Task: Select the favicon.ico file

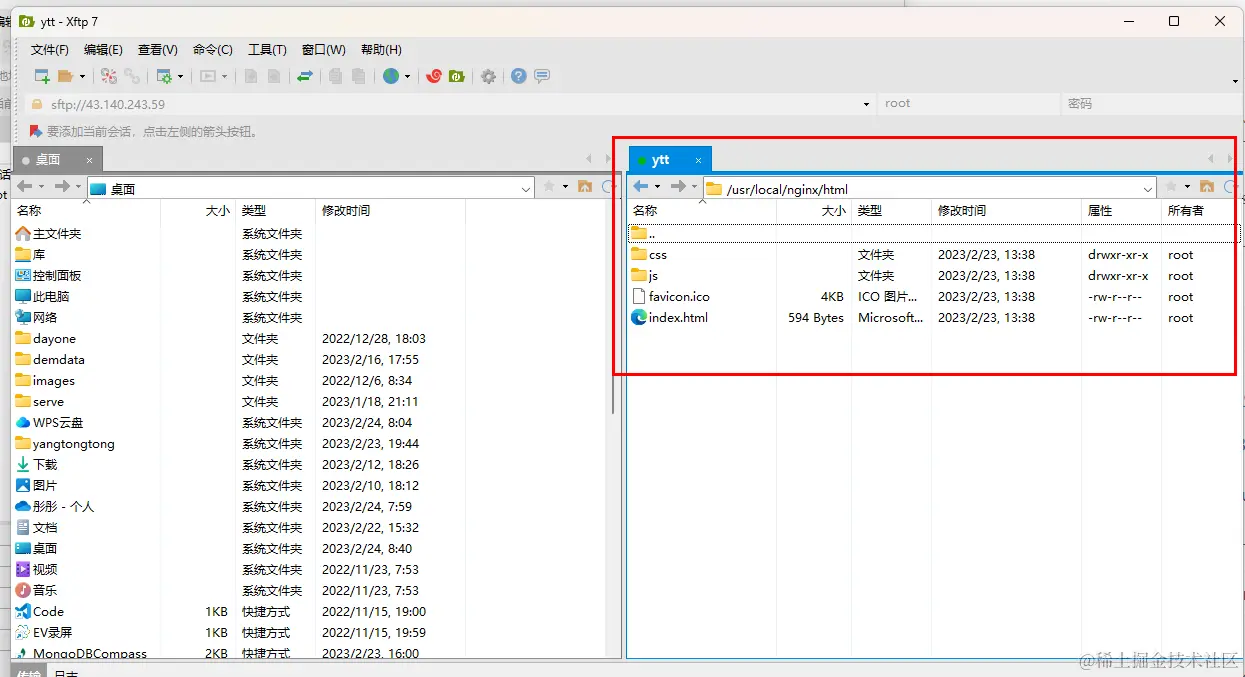Action: 670,297
